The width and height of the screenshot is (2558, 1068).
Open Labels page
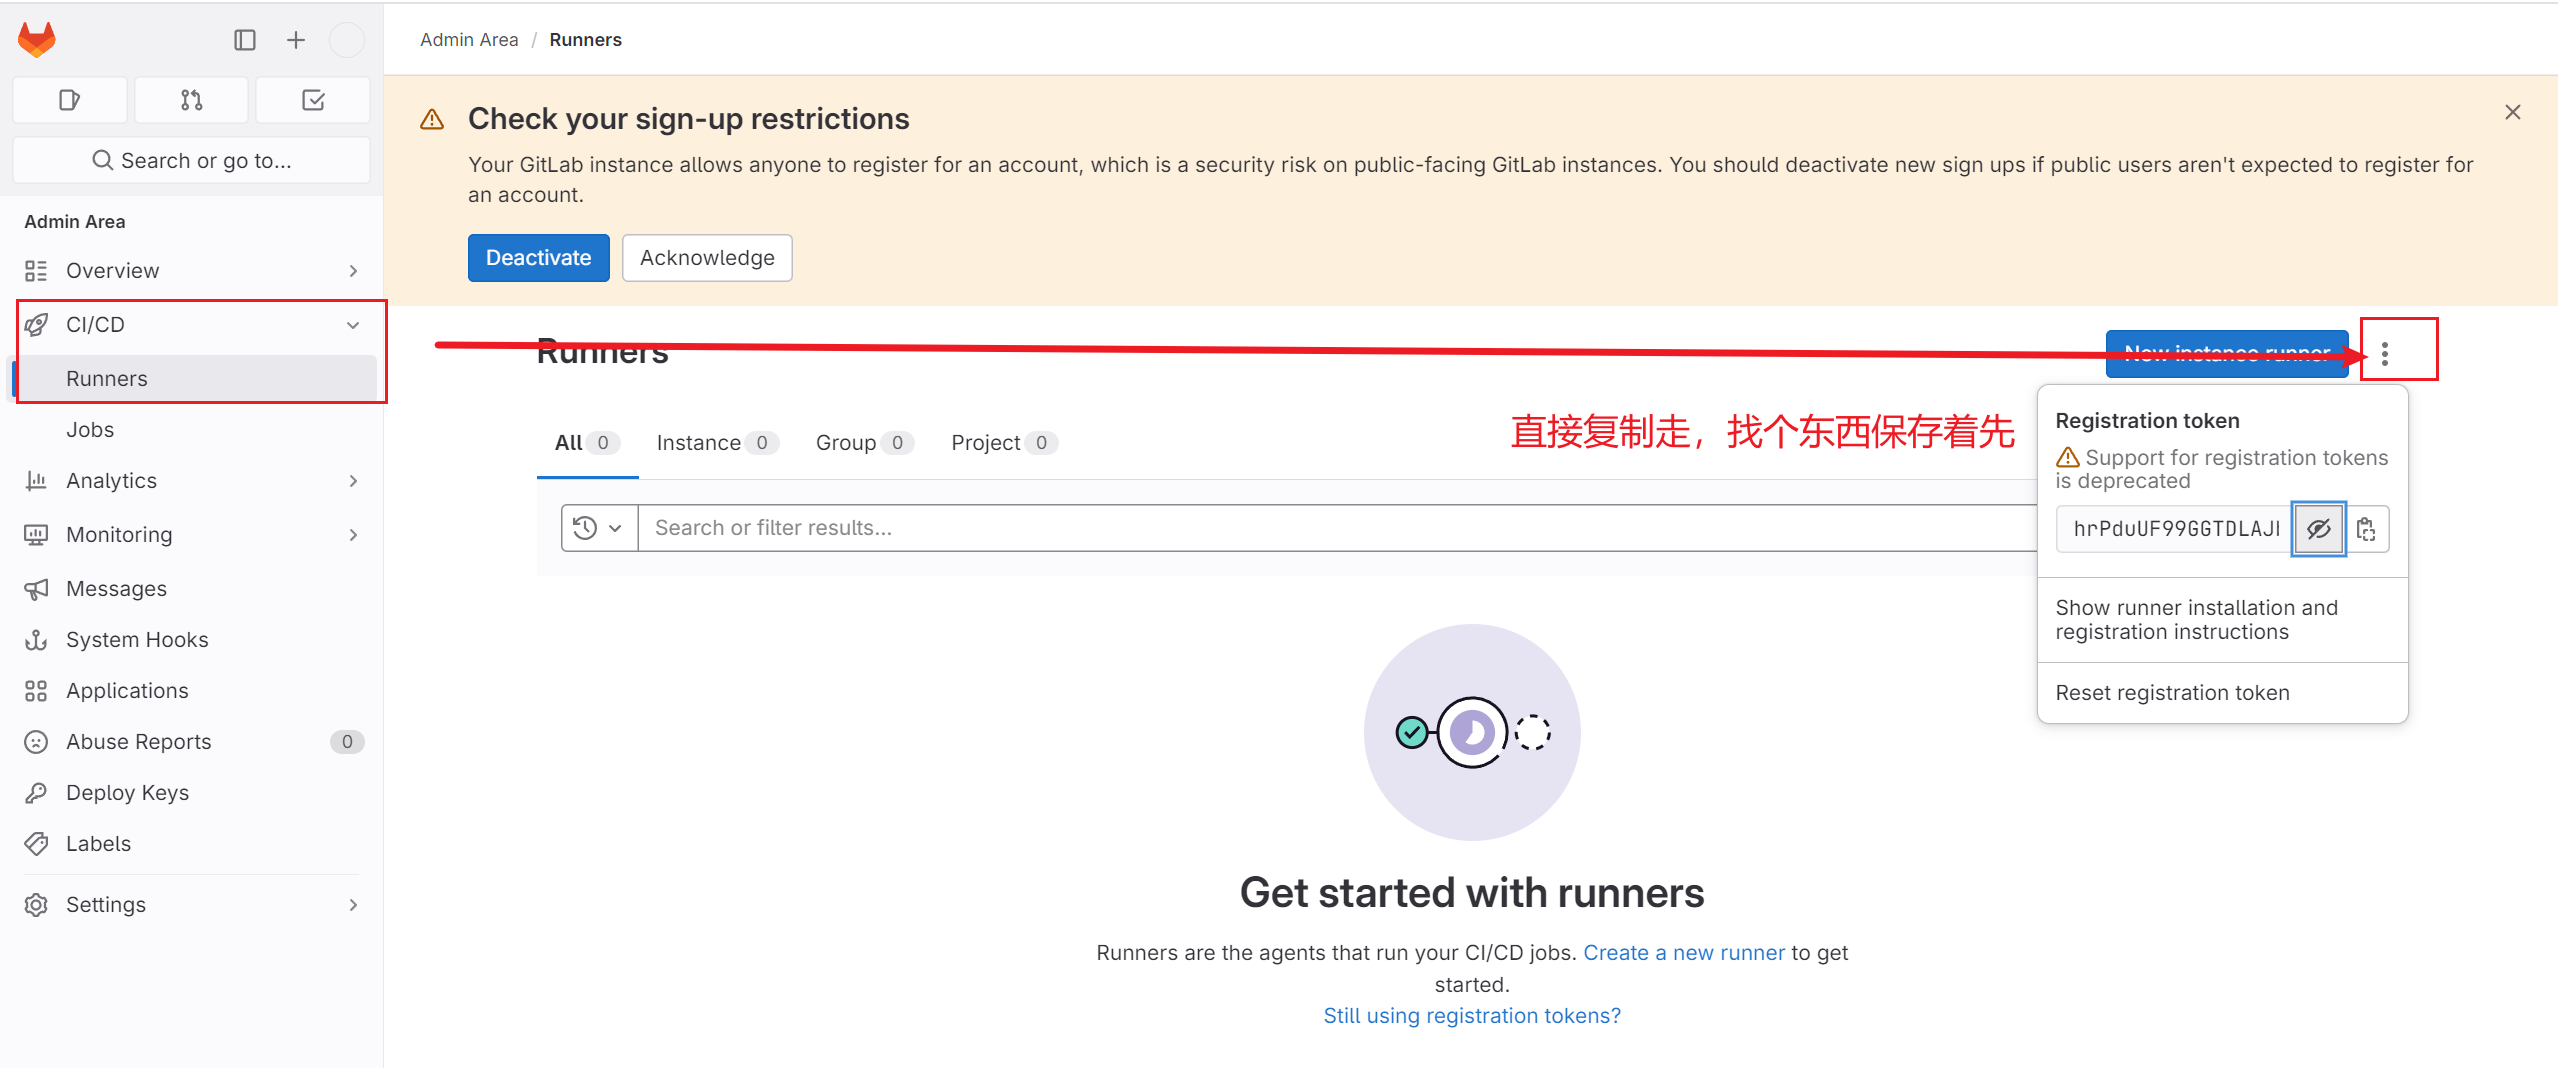[98, 844]
